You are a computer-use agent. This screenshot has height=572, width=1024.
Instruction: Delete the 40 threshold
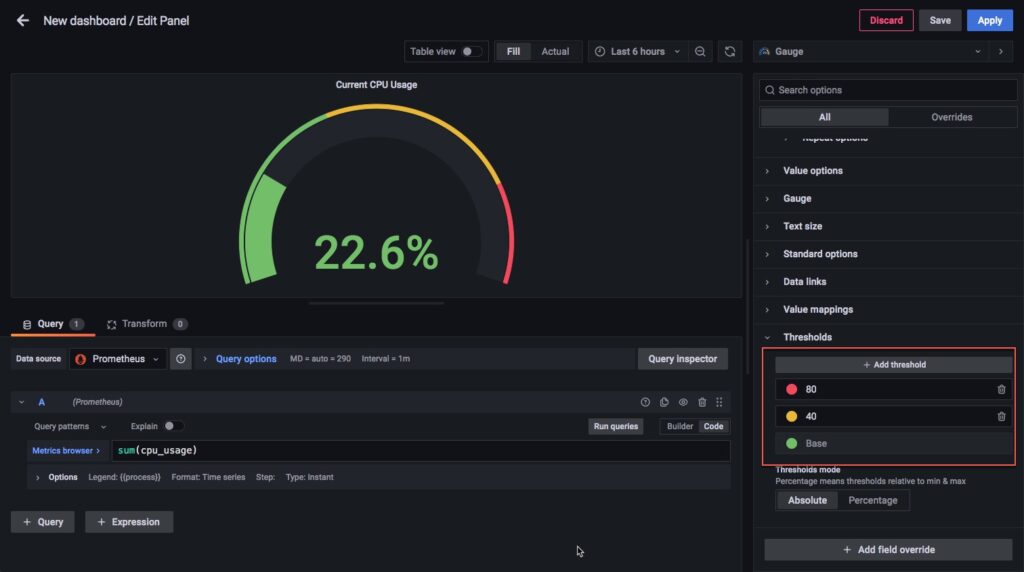coord(1001,417)
